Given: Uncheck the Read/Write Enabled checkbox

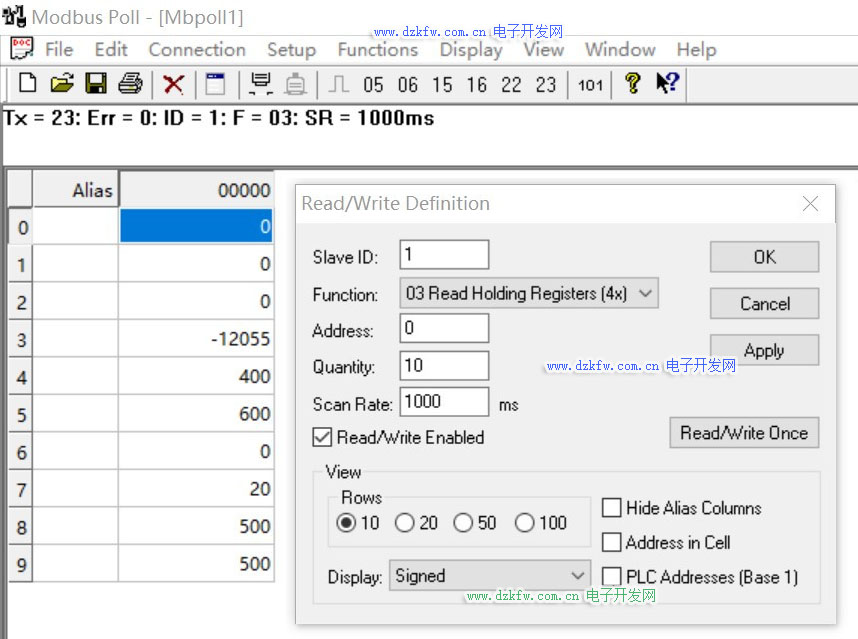Looking at the screenshot, I should click(x=323, y=437).
